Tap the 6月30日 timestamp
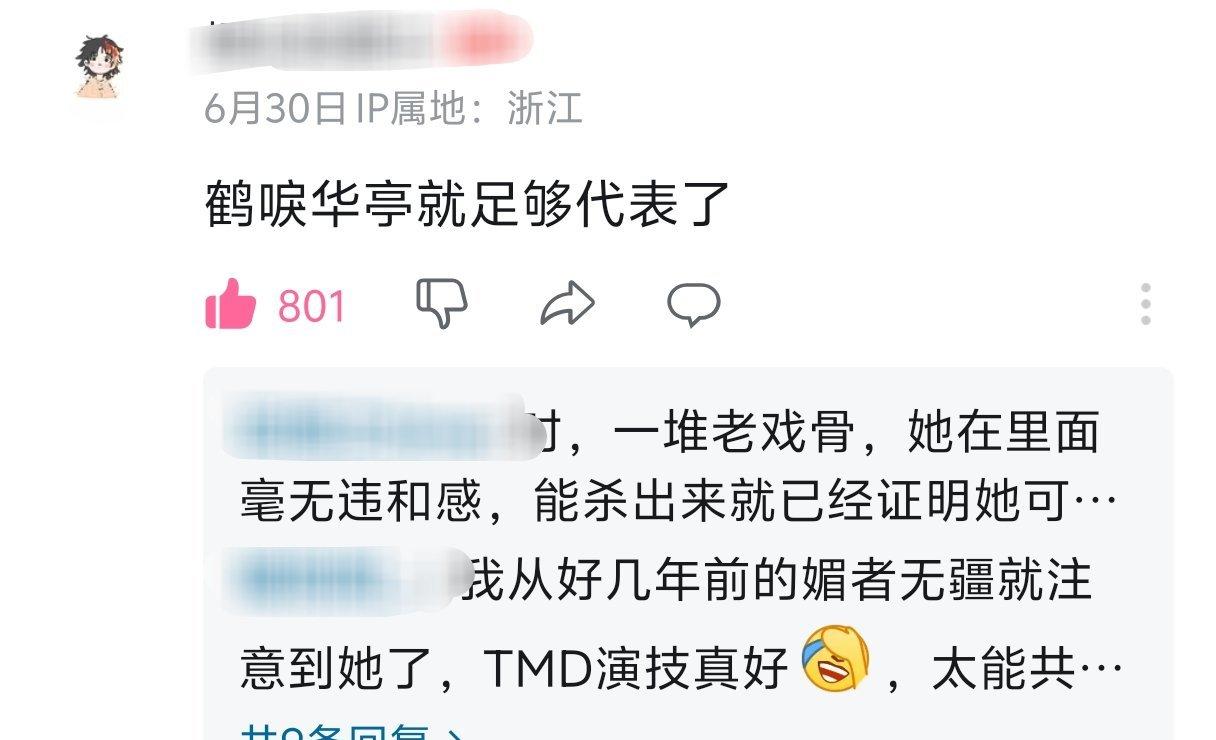 coord(276,108)
